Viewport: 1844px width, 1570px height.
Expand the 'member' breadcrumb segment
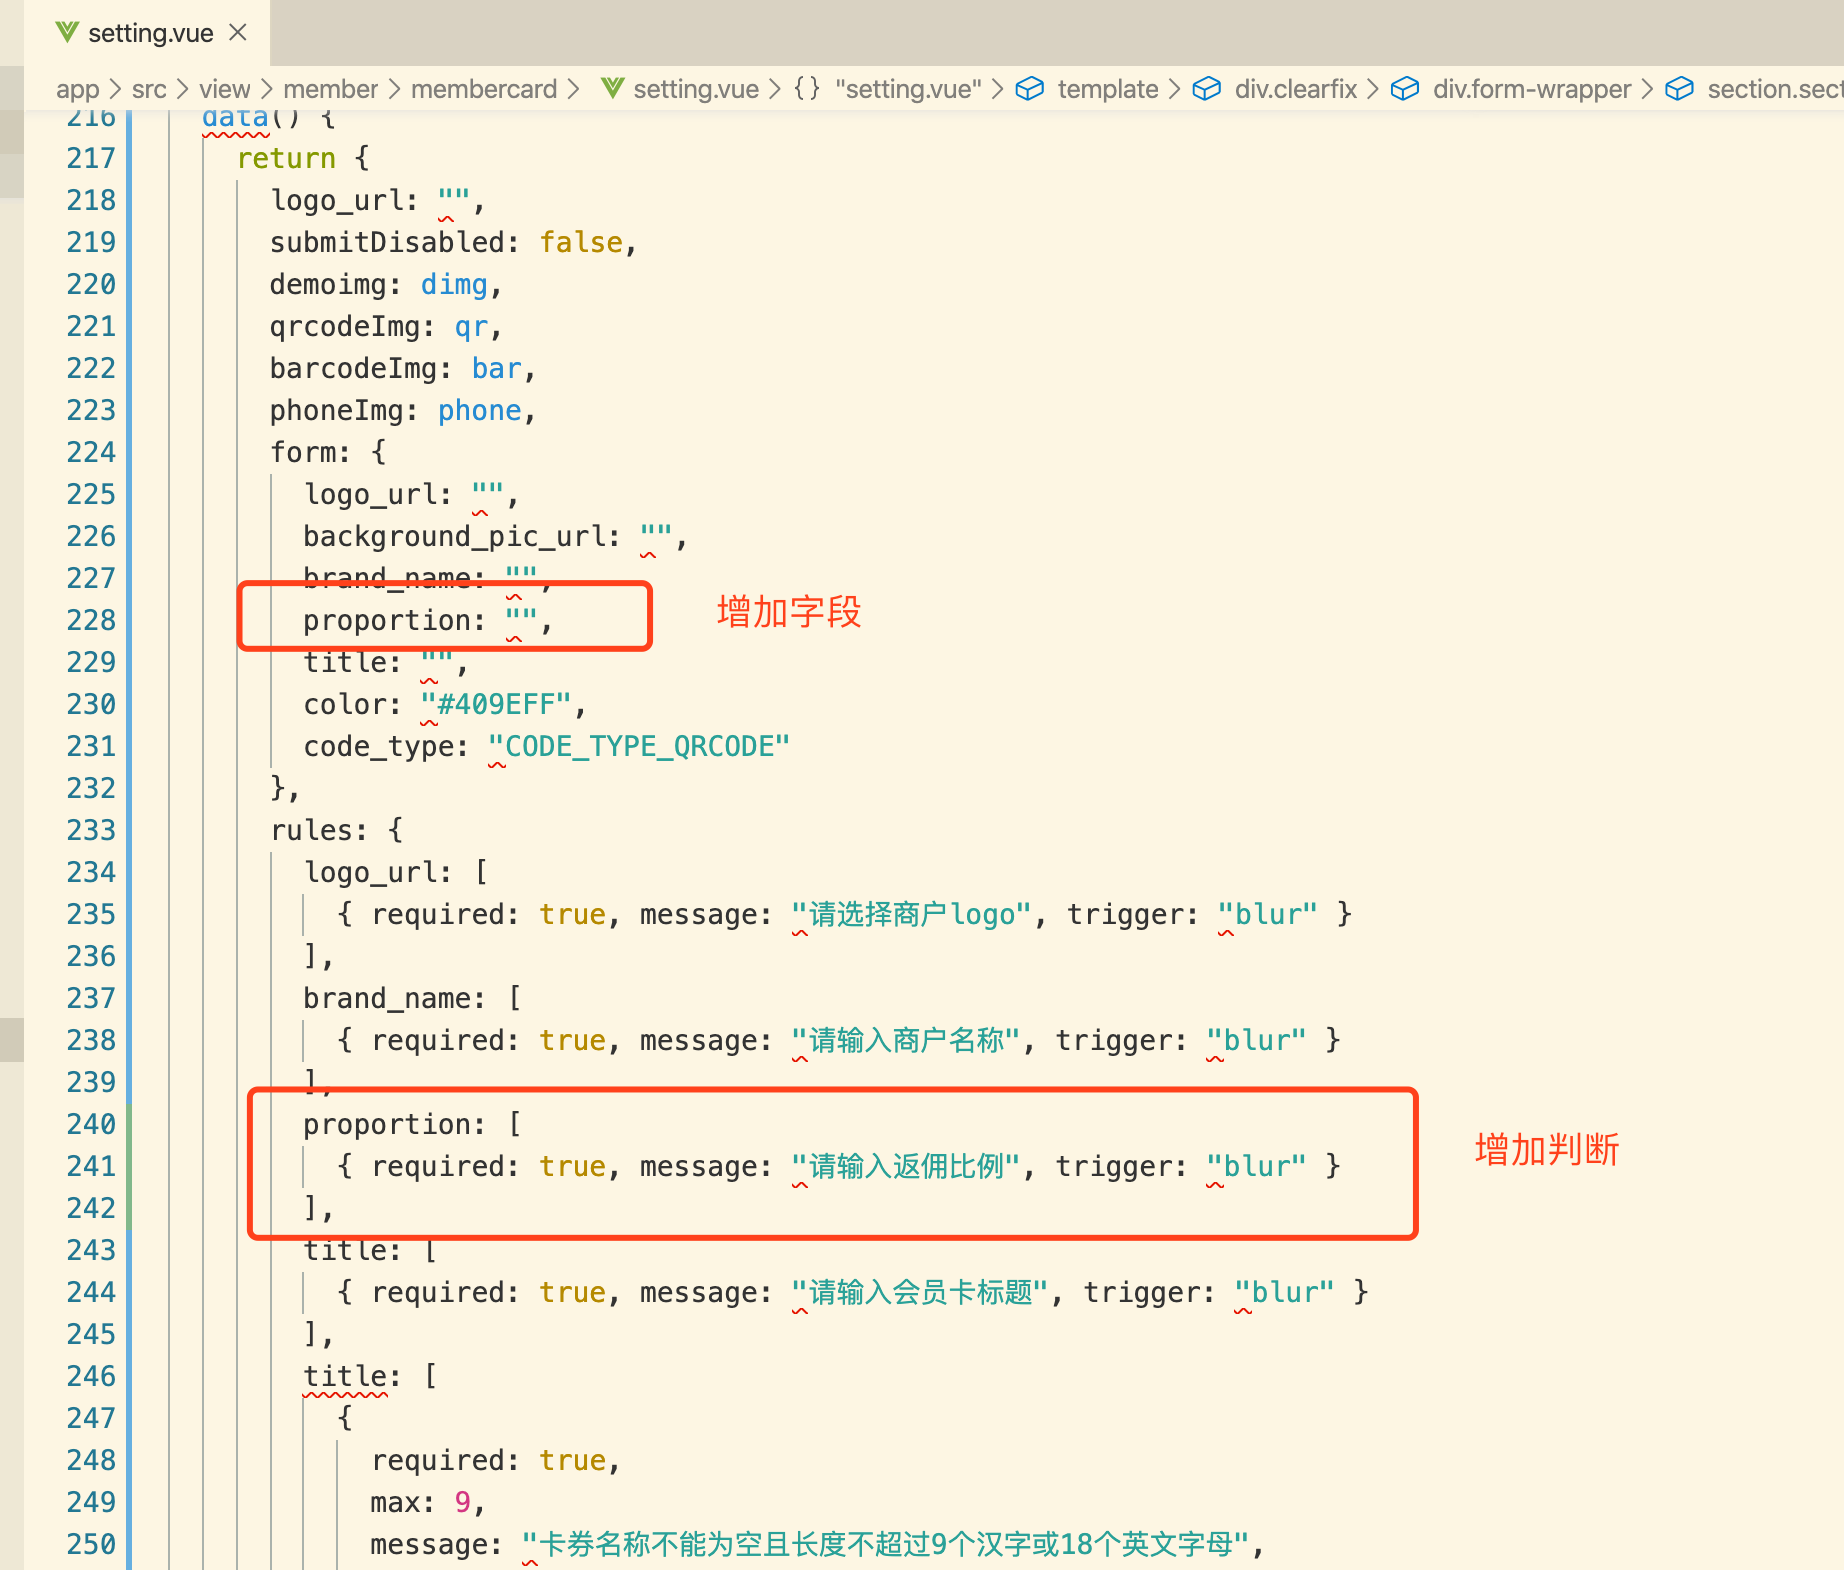tap(330, 89)
